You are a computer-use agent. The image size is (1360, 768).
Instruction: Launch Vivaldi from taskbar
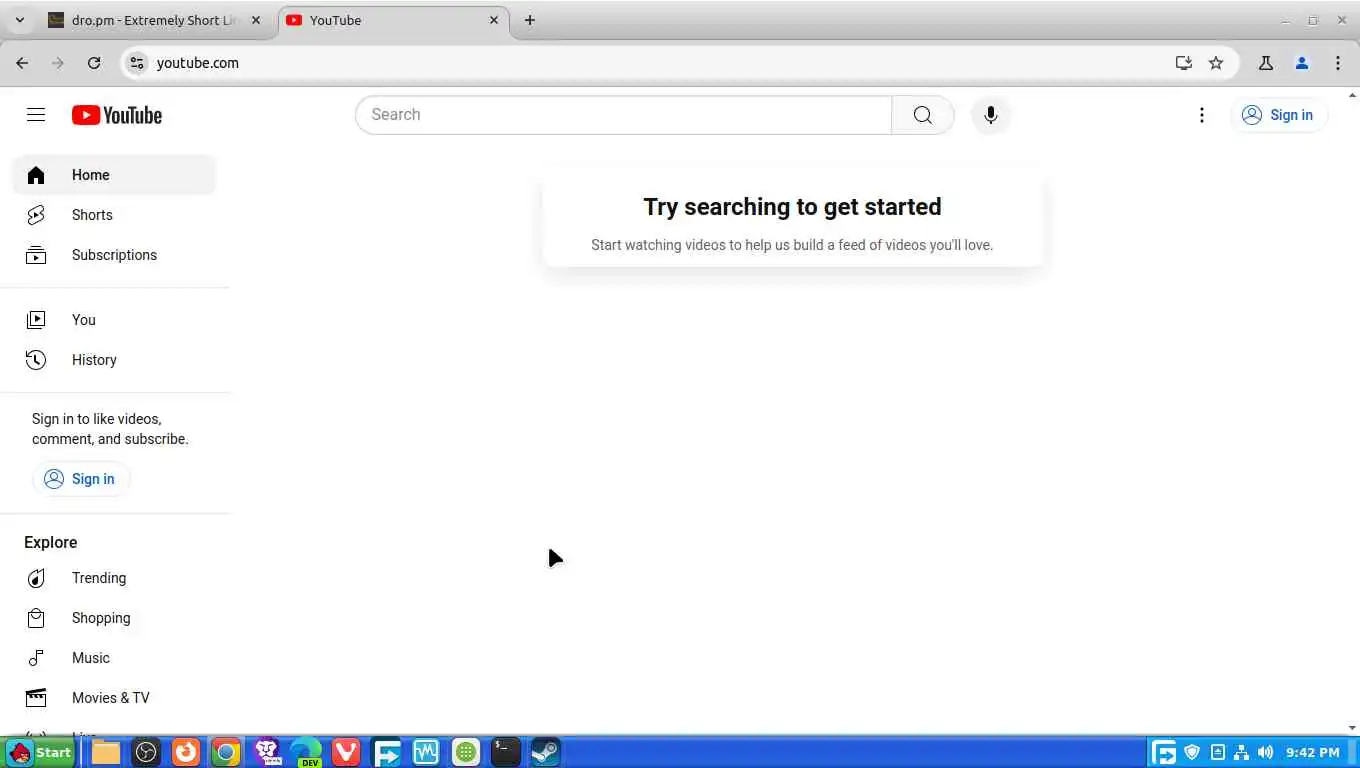click(x=346, y=752)
